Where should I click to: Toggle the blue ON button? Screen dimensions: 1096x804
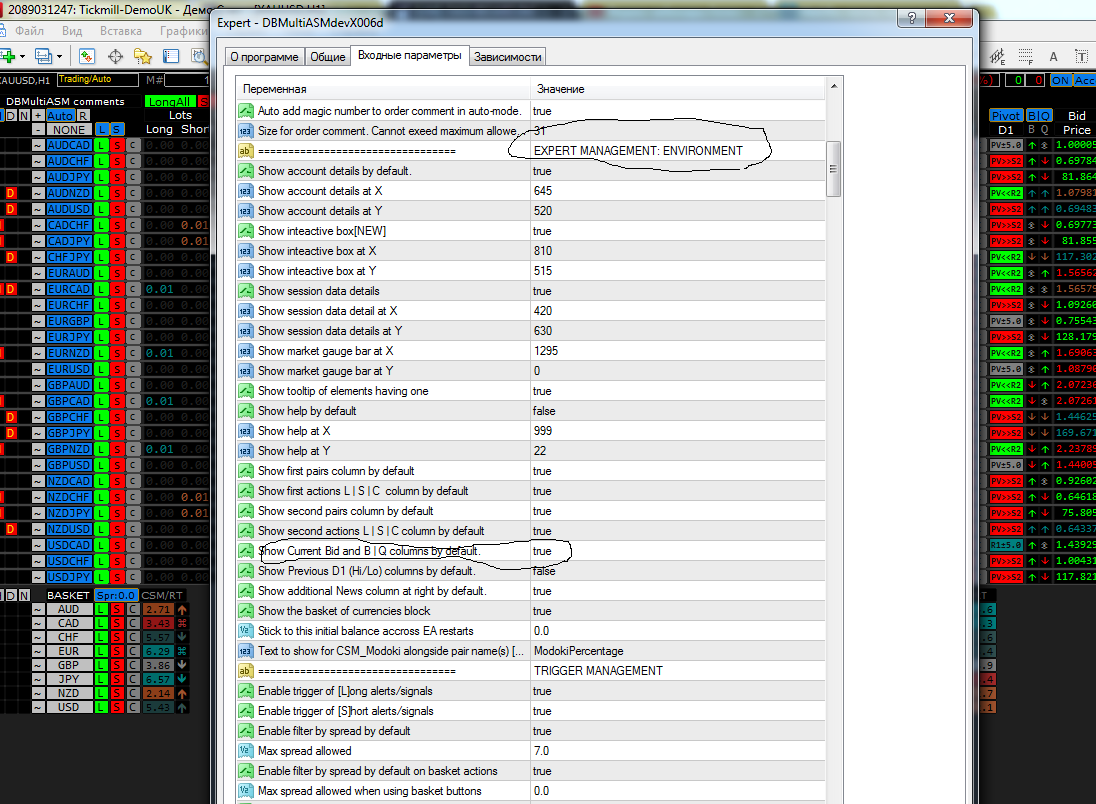[x=1060, y=80]
